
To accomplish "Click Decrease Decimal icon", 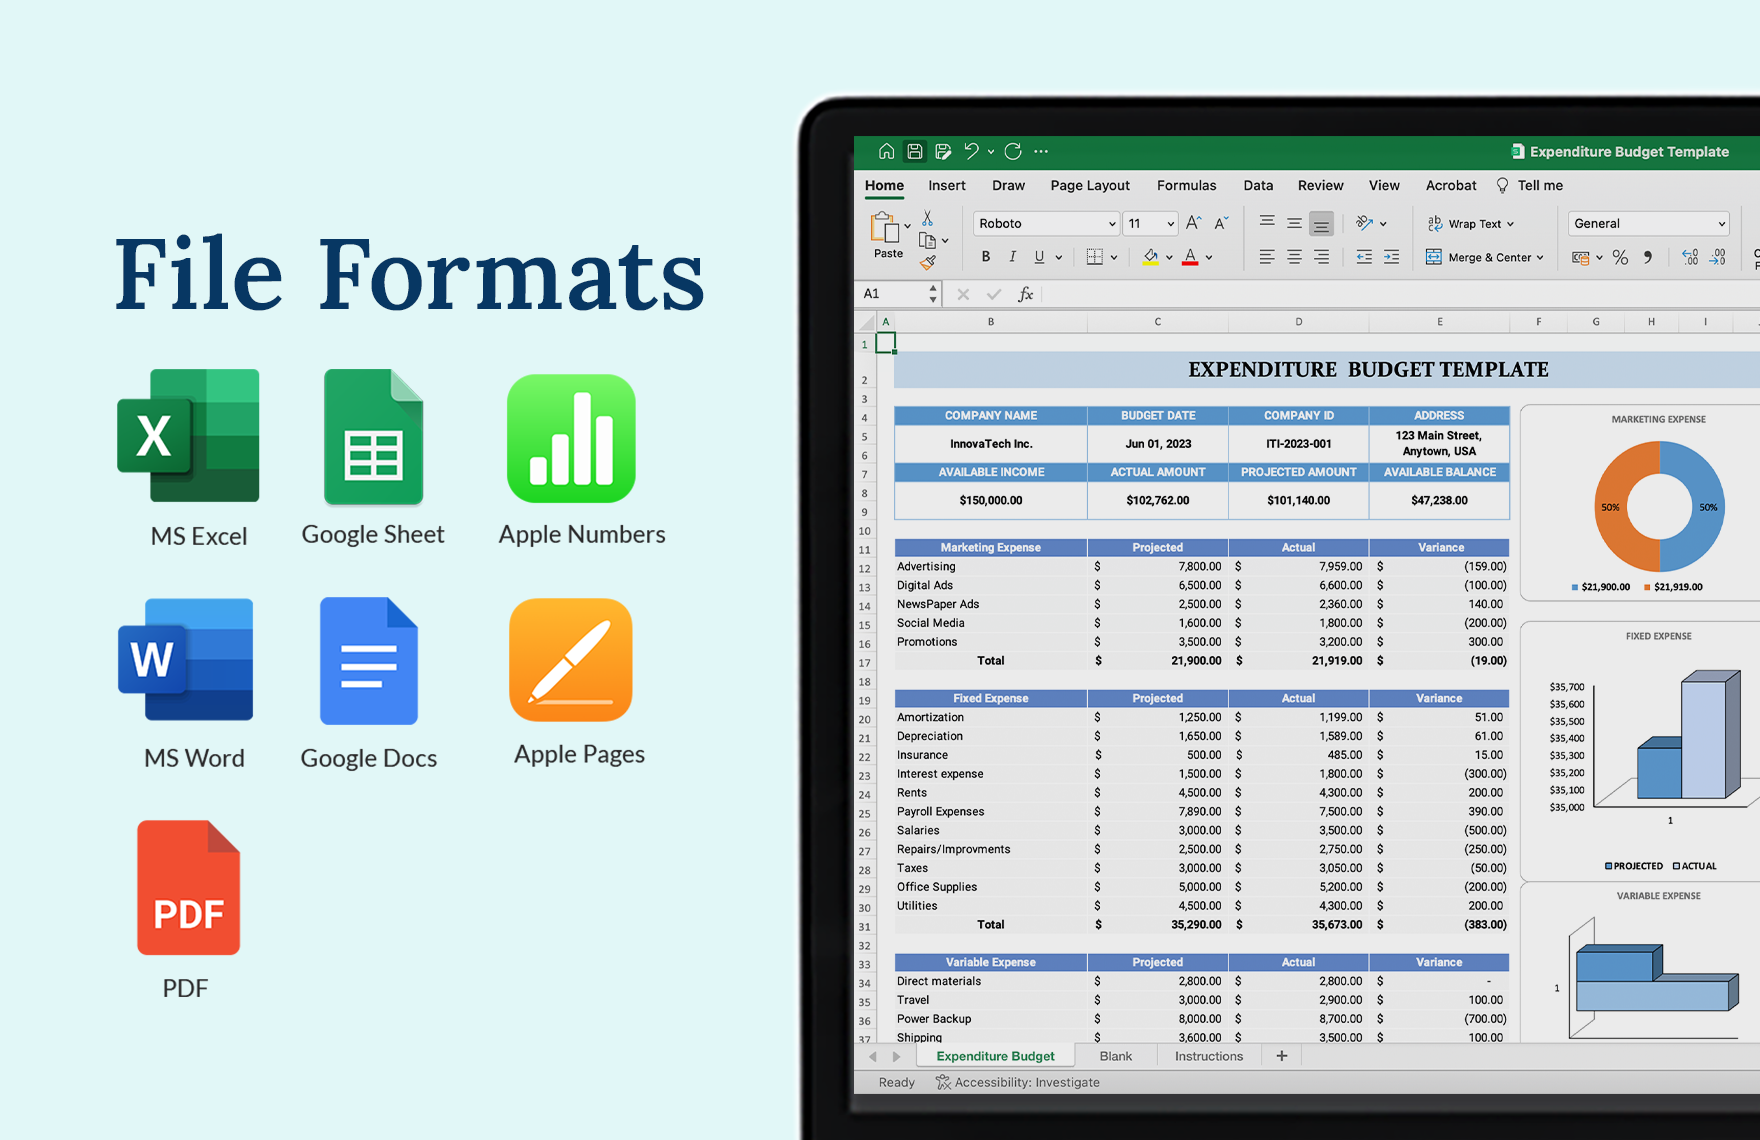I will (1718, 257).
